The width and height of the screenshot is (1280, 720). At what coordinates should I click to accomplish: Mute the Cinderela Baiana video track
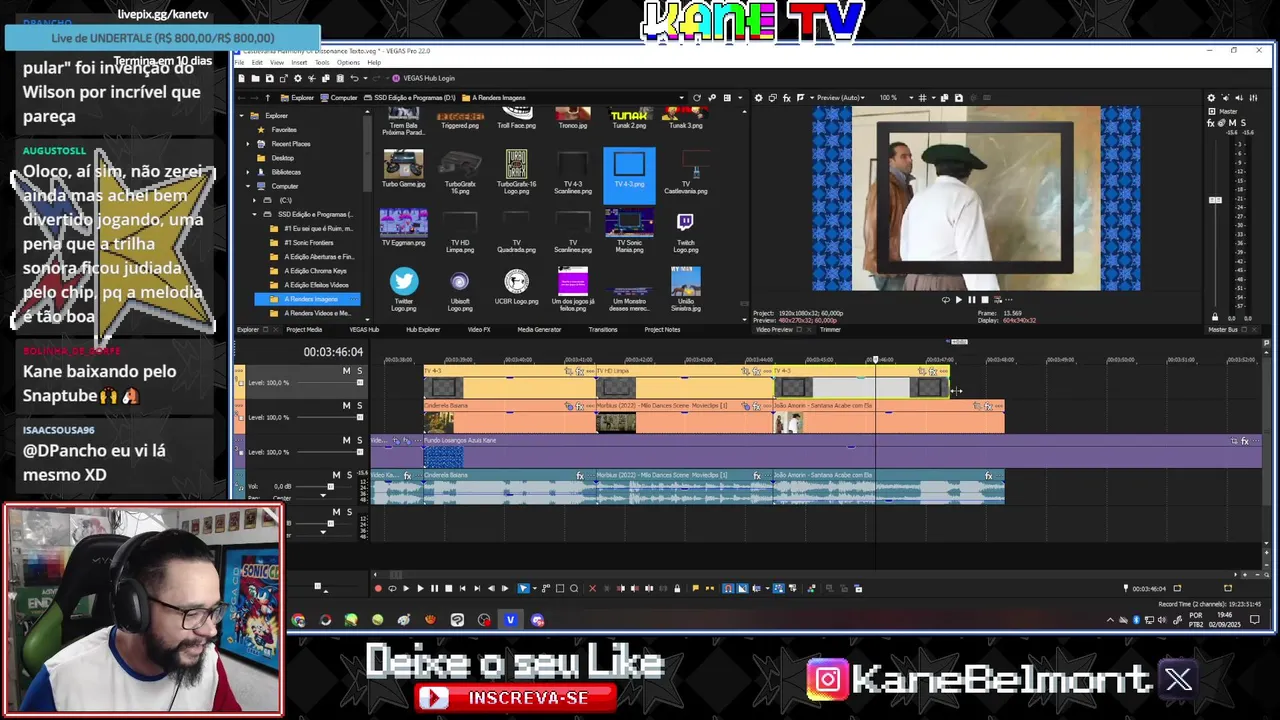347,405
